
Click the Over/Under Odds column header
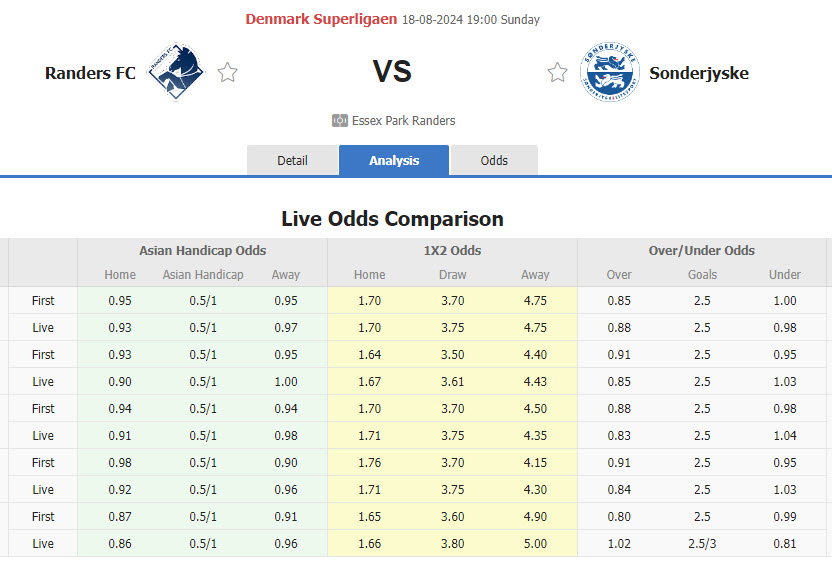point(702,251)
